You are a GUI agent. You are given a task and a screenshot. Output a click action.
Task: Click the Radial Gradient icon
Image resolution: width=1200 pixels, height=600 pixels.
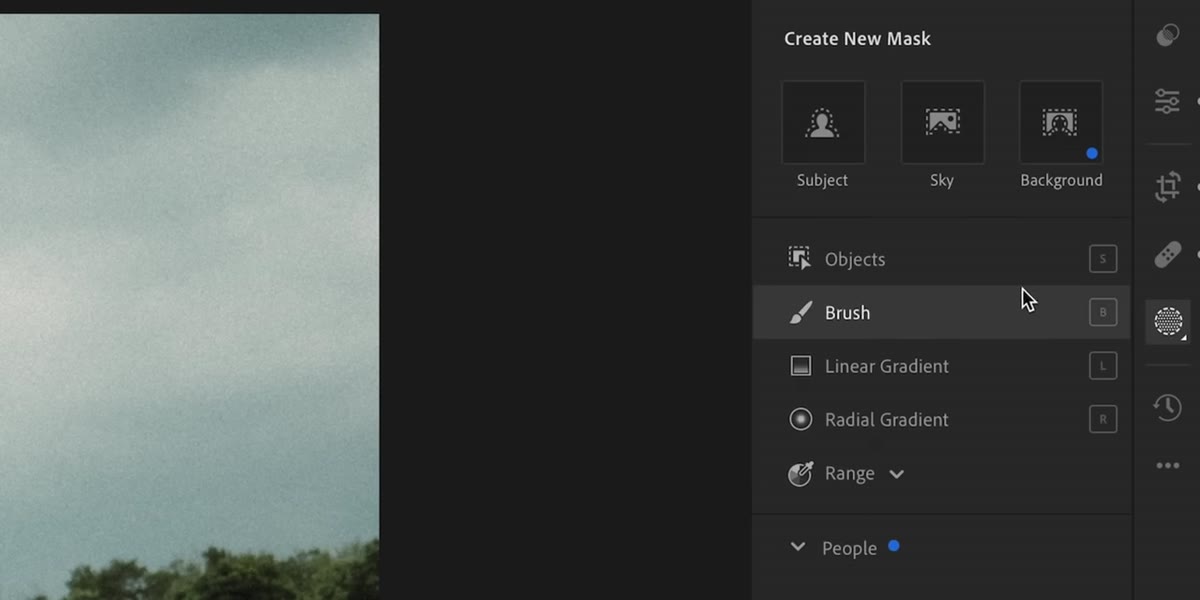(800, 419)
